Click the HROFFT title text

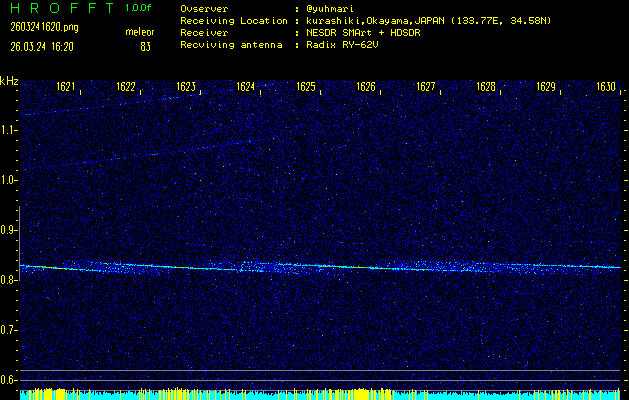pos(63,8)
